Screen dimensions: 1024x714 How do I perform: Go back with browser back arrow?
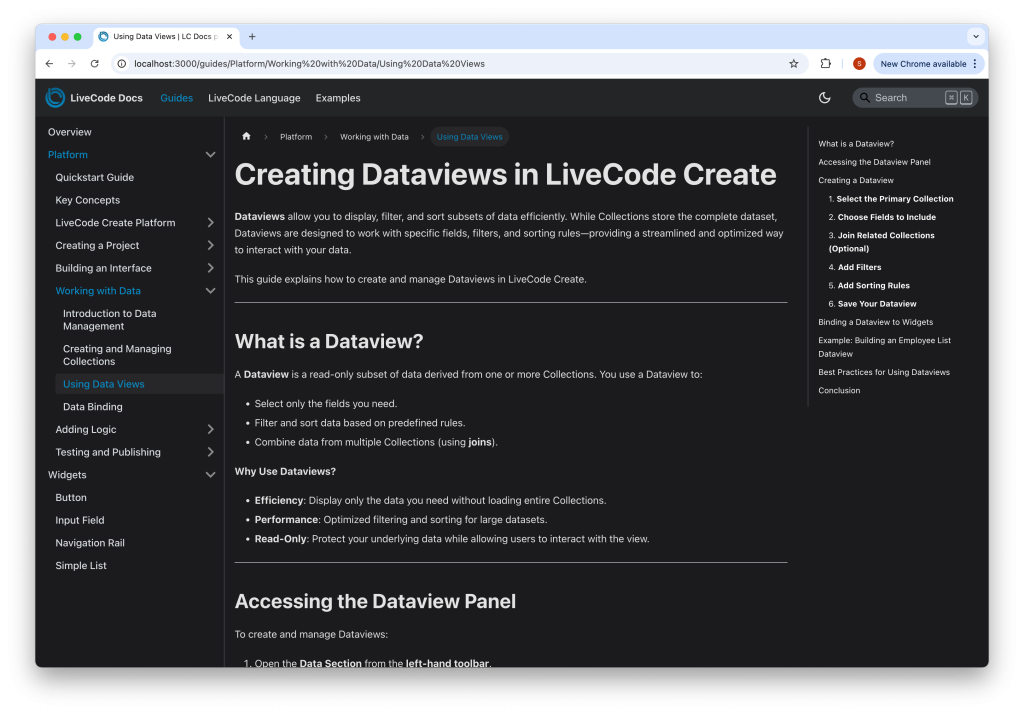49,64
